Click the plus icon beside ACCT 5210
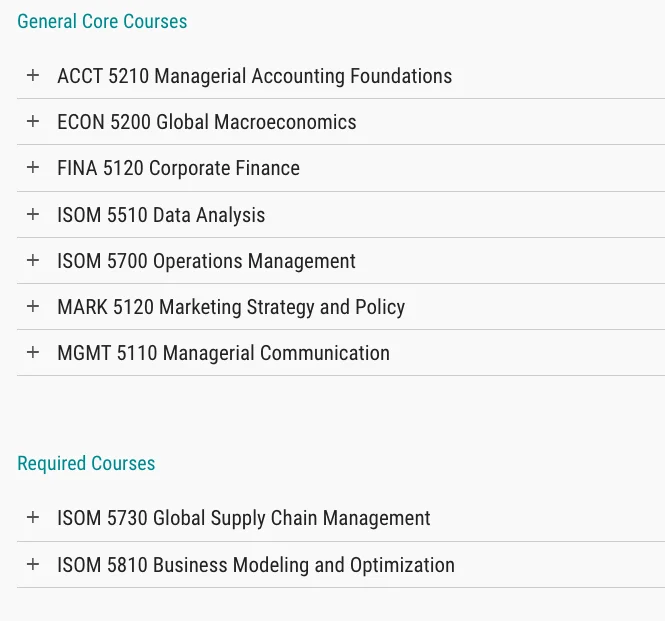This screenshot has height=621, width=665. [x=33, y=75]
